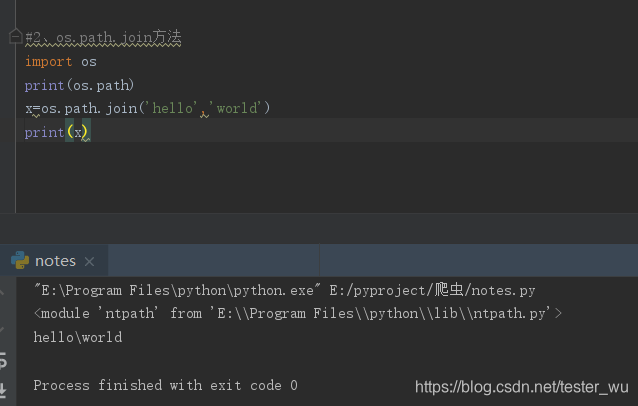Click the 'import os' code line
The height and width of the screenshot is (406, 638).
[x=61, y=62]
